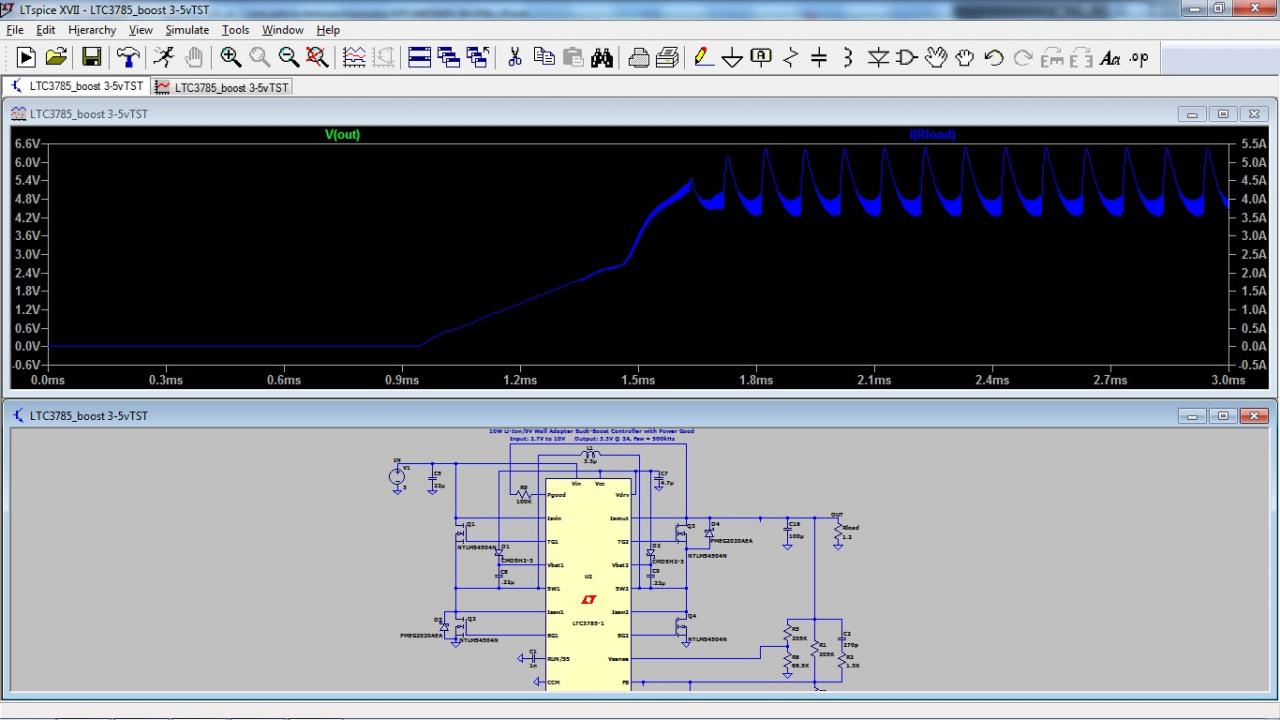The image size is (1280, 720).
Task: Select the Resistor component tool
Action: tap(790, 58)
